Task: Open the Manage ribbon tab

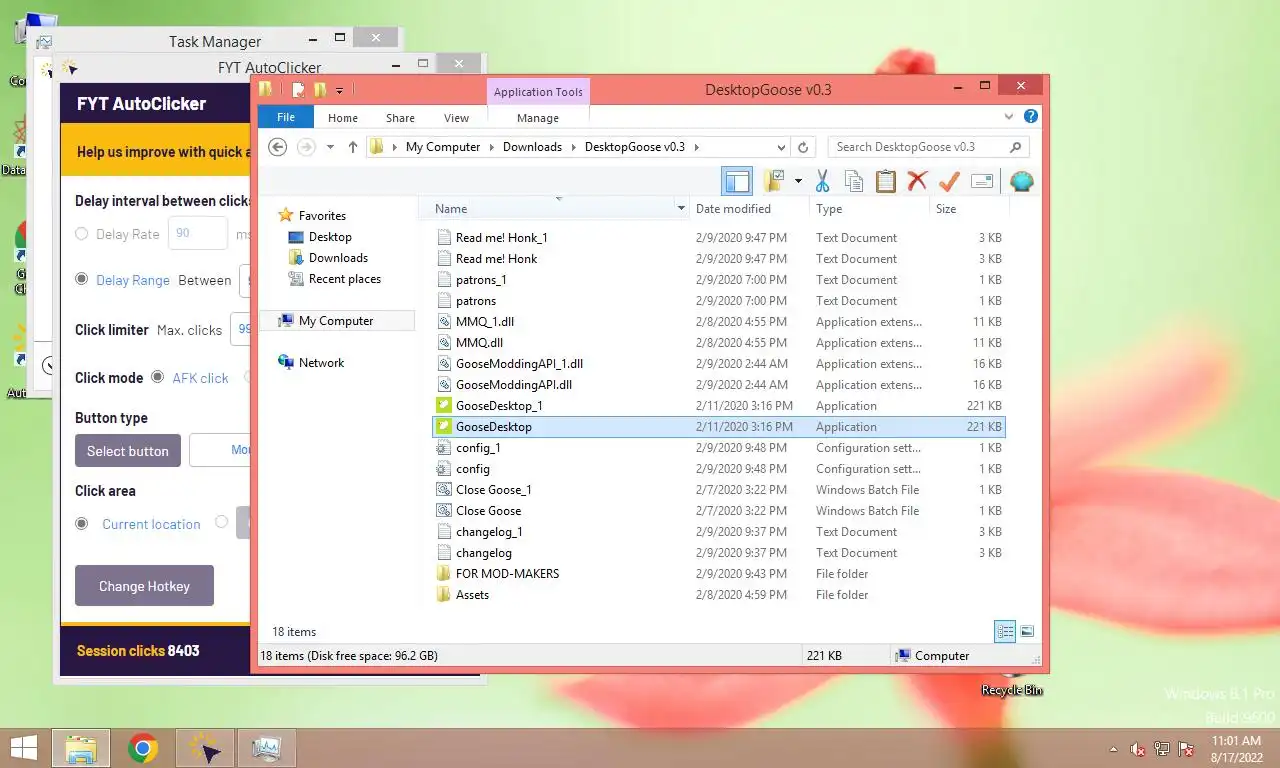Action: click(x=538, y=117)
